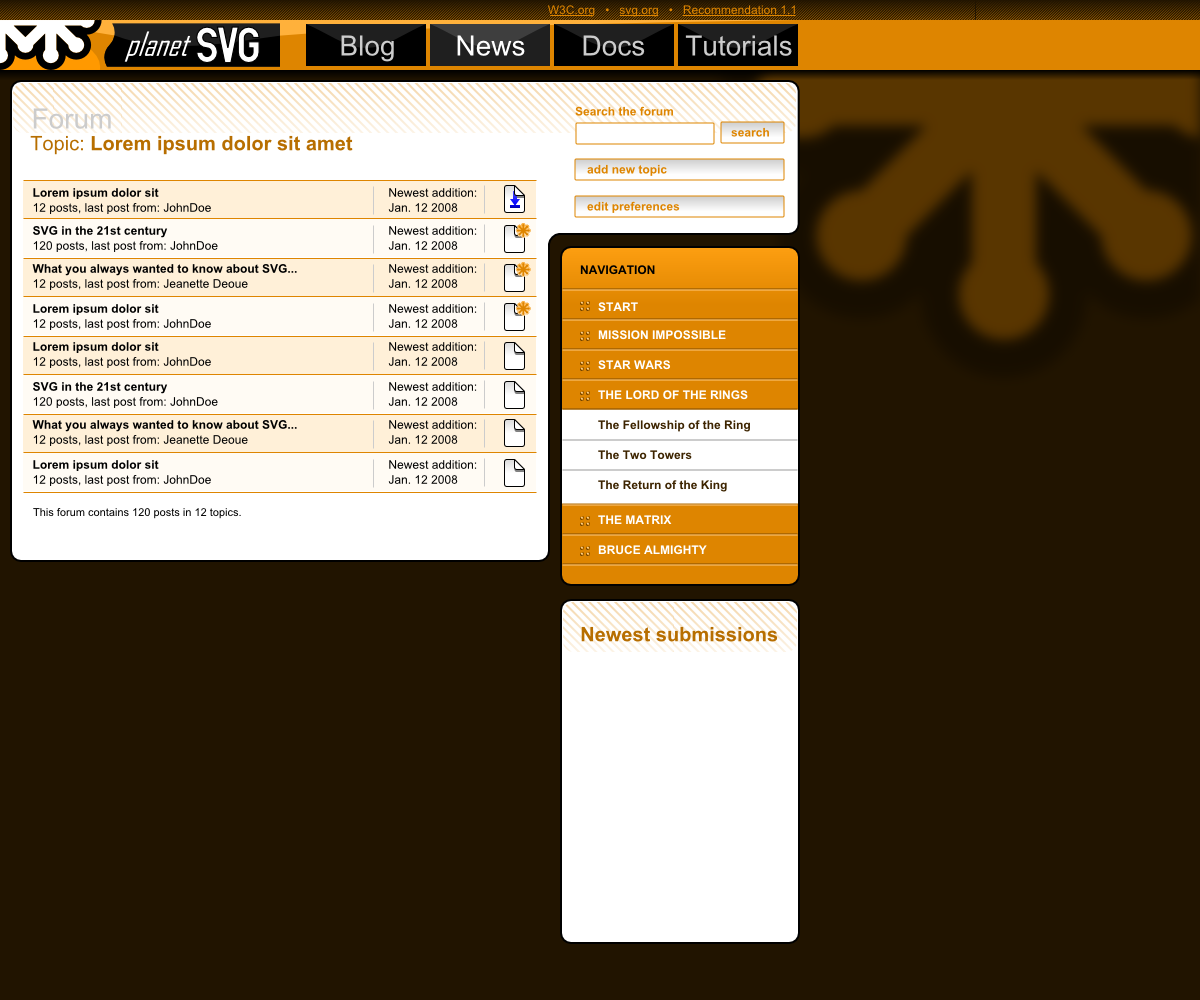
Task: Expand THE MATRIX navigation item
Action: (x=634, y=520)
